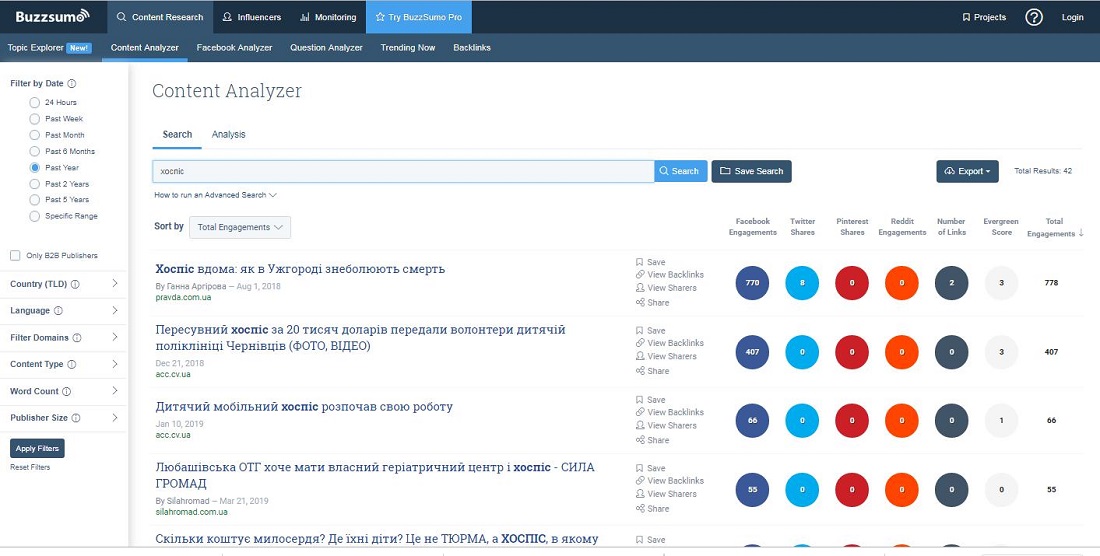Click the BuzzSumo logo
Screen dimensions: 1100x556
53,16
